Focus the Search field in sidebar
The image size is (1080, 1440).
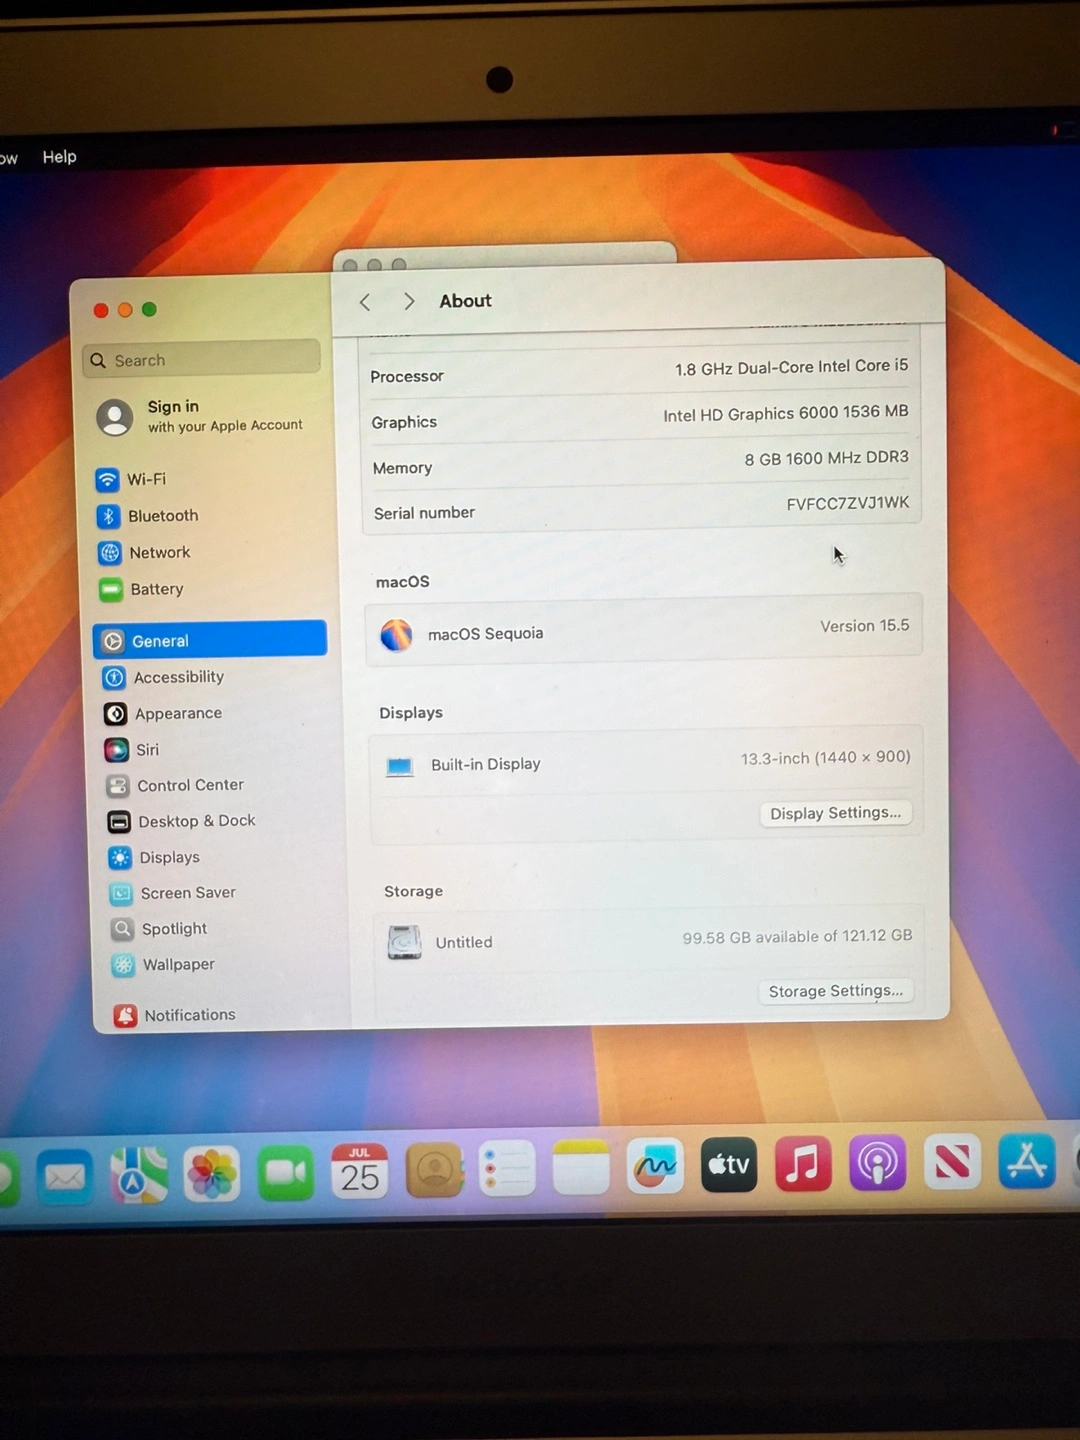click(202, 359)
